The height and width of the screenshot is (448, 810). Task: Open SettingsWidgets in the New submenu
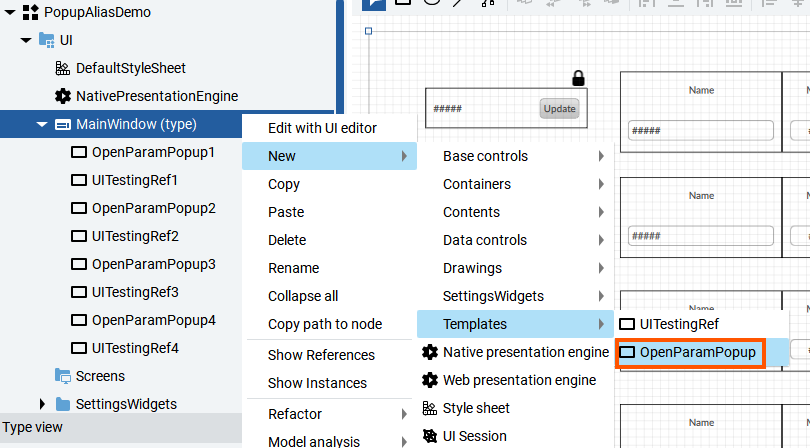point(515,296)
